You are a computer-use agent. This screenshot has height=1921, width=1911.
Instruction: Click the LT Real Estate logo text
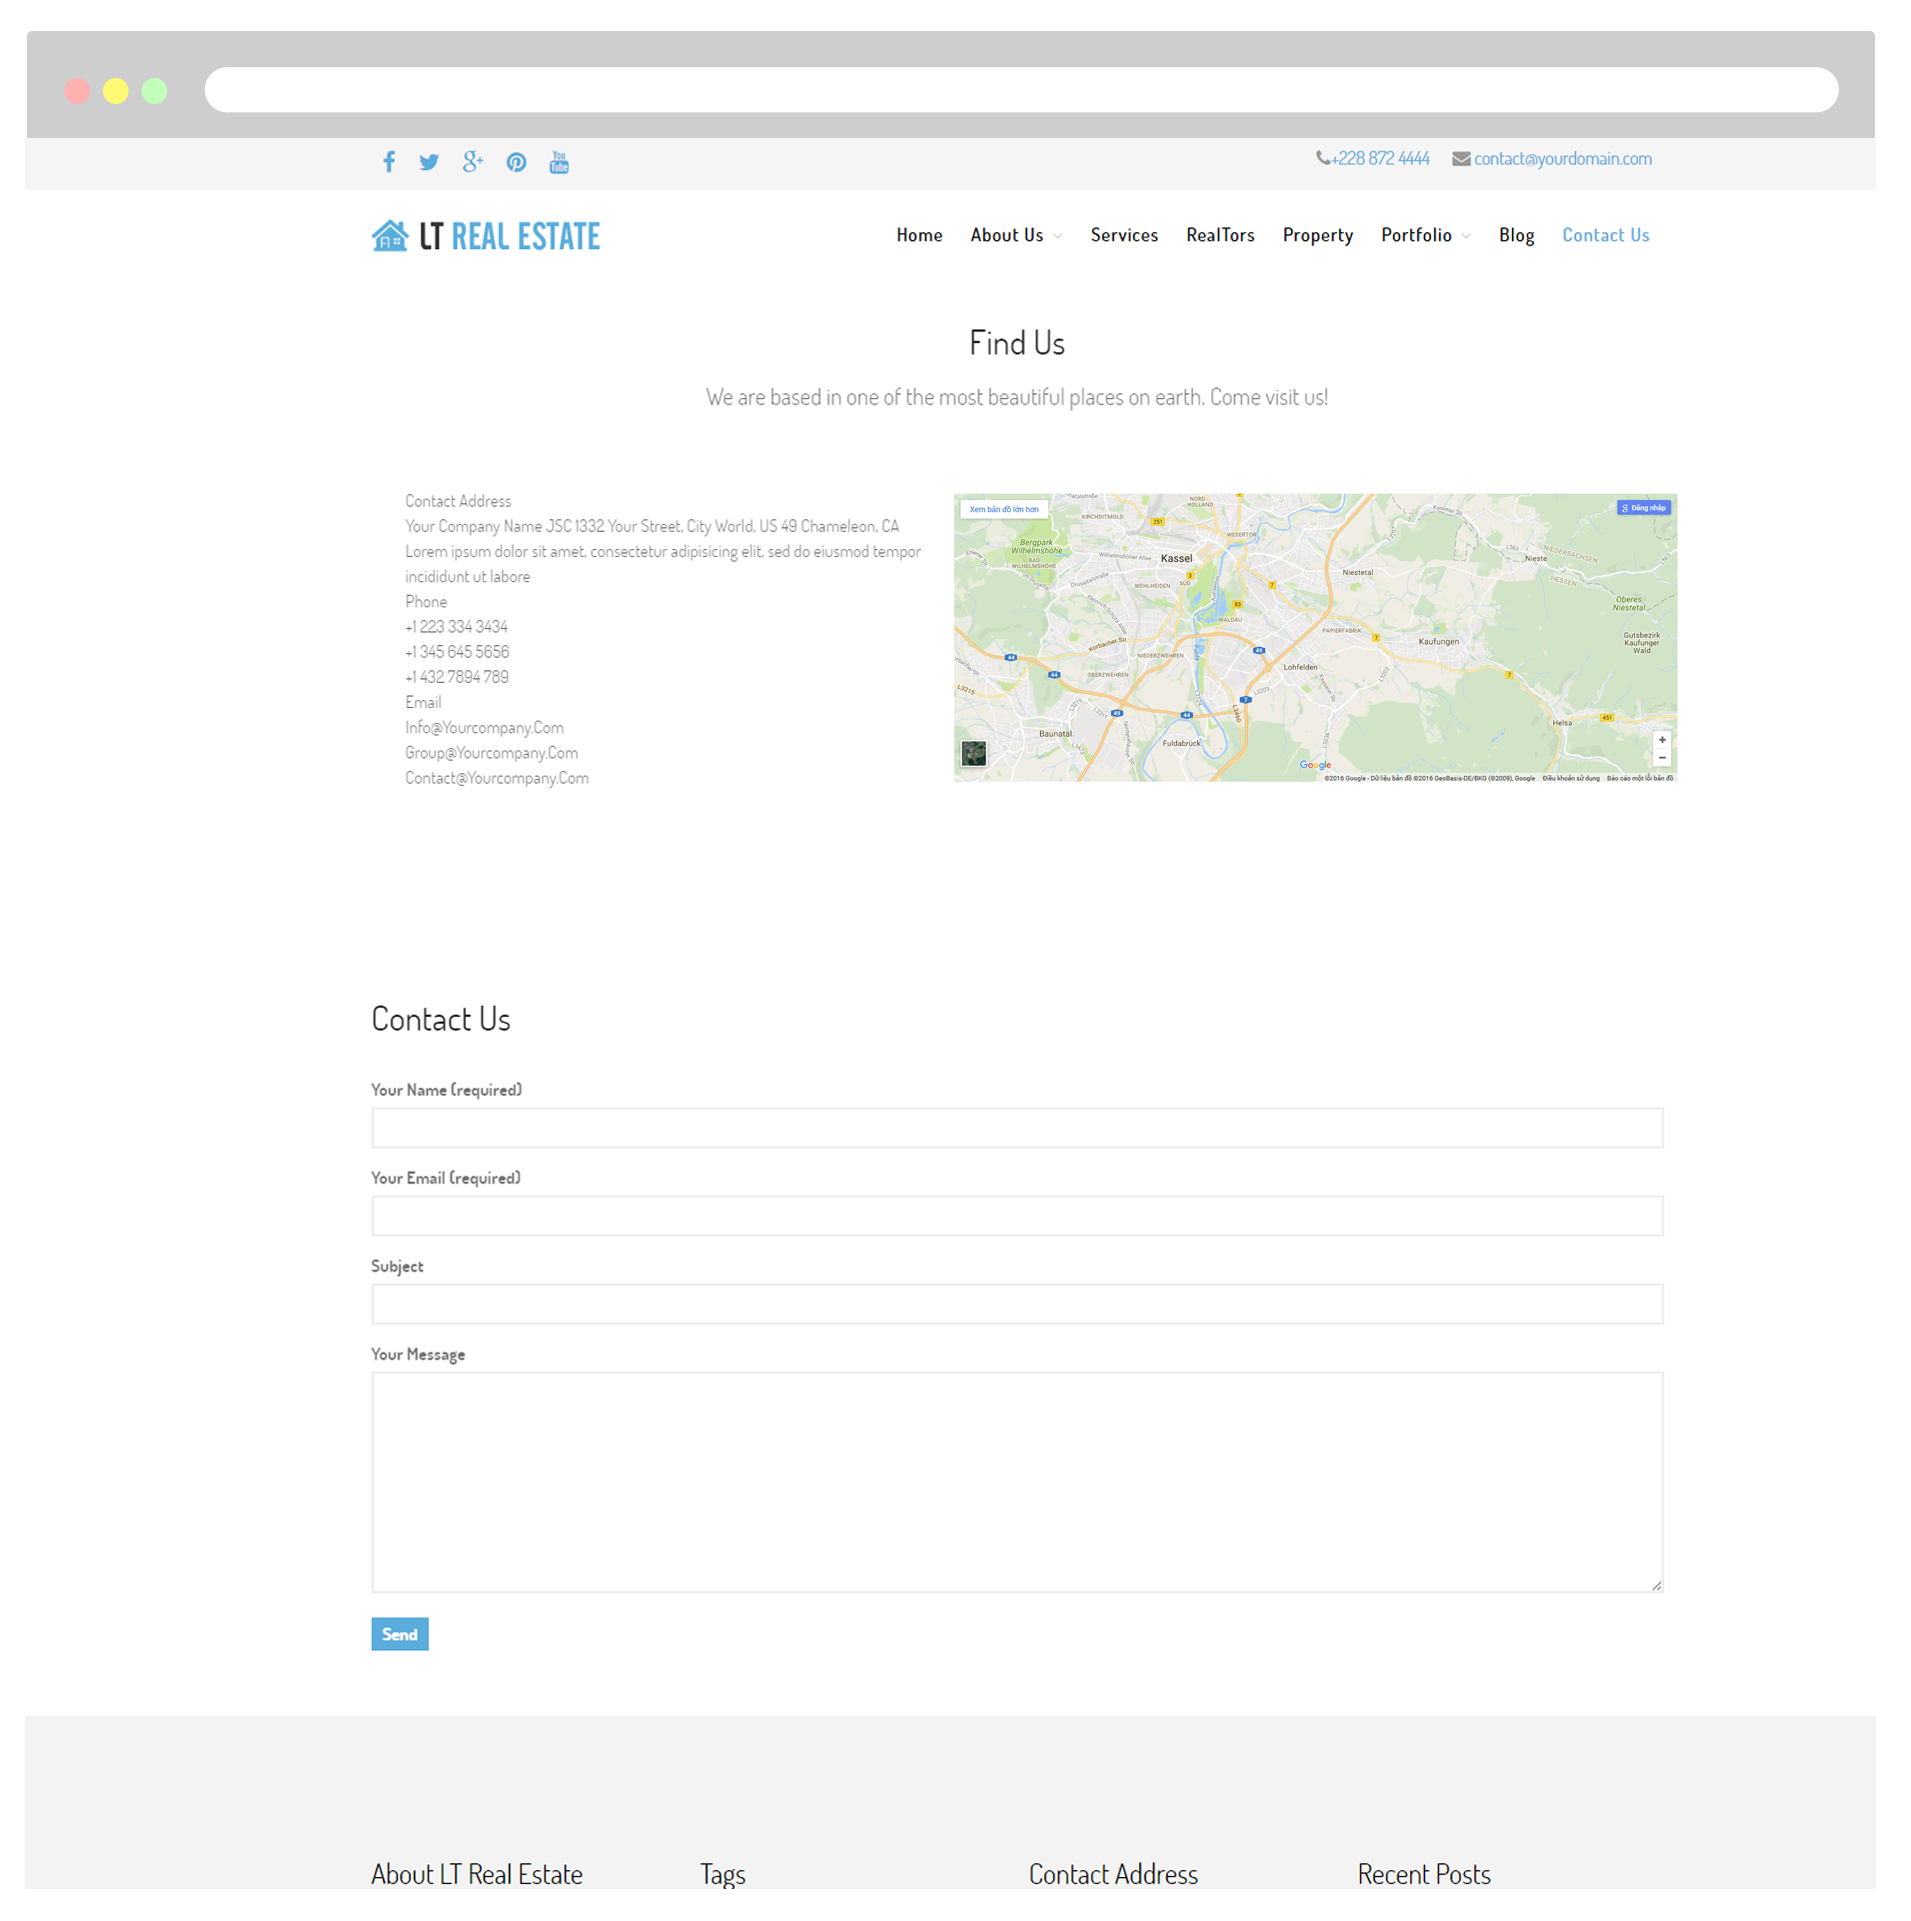coord(509,236)
